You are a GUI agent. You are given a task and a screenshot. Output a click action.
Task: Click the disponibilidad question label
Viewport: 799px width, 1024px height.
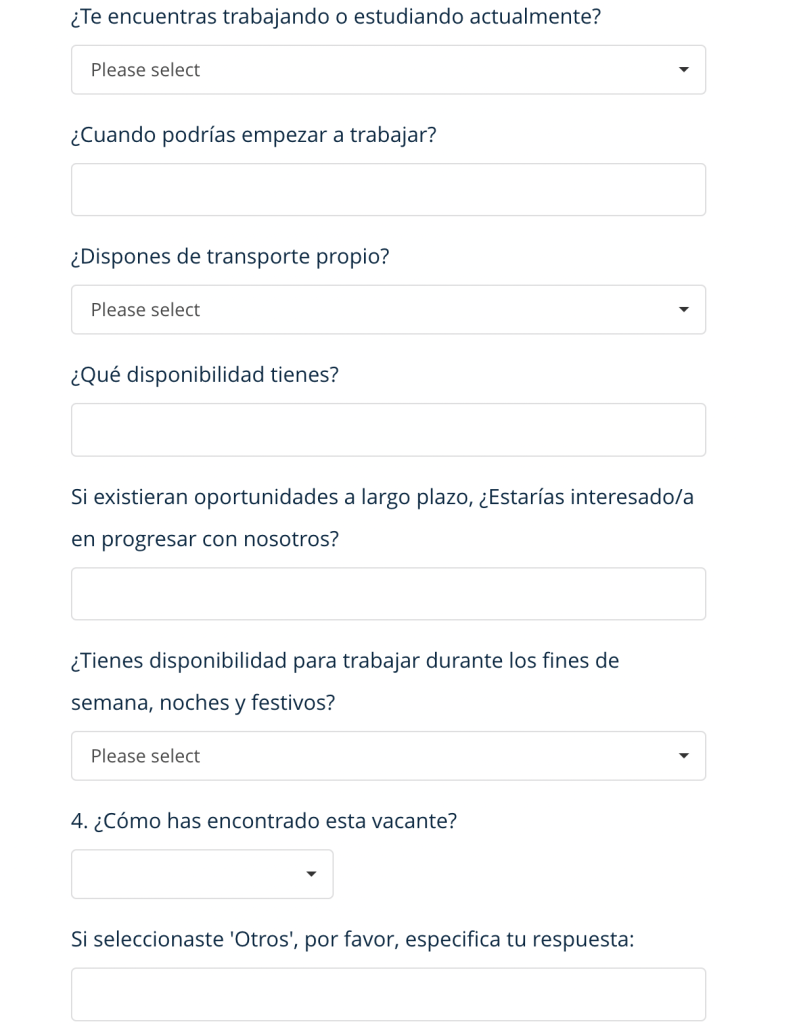coord(203,374)
